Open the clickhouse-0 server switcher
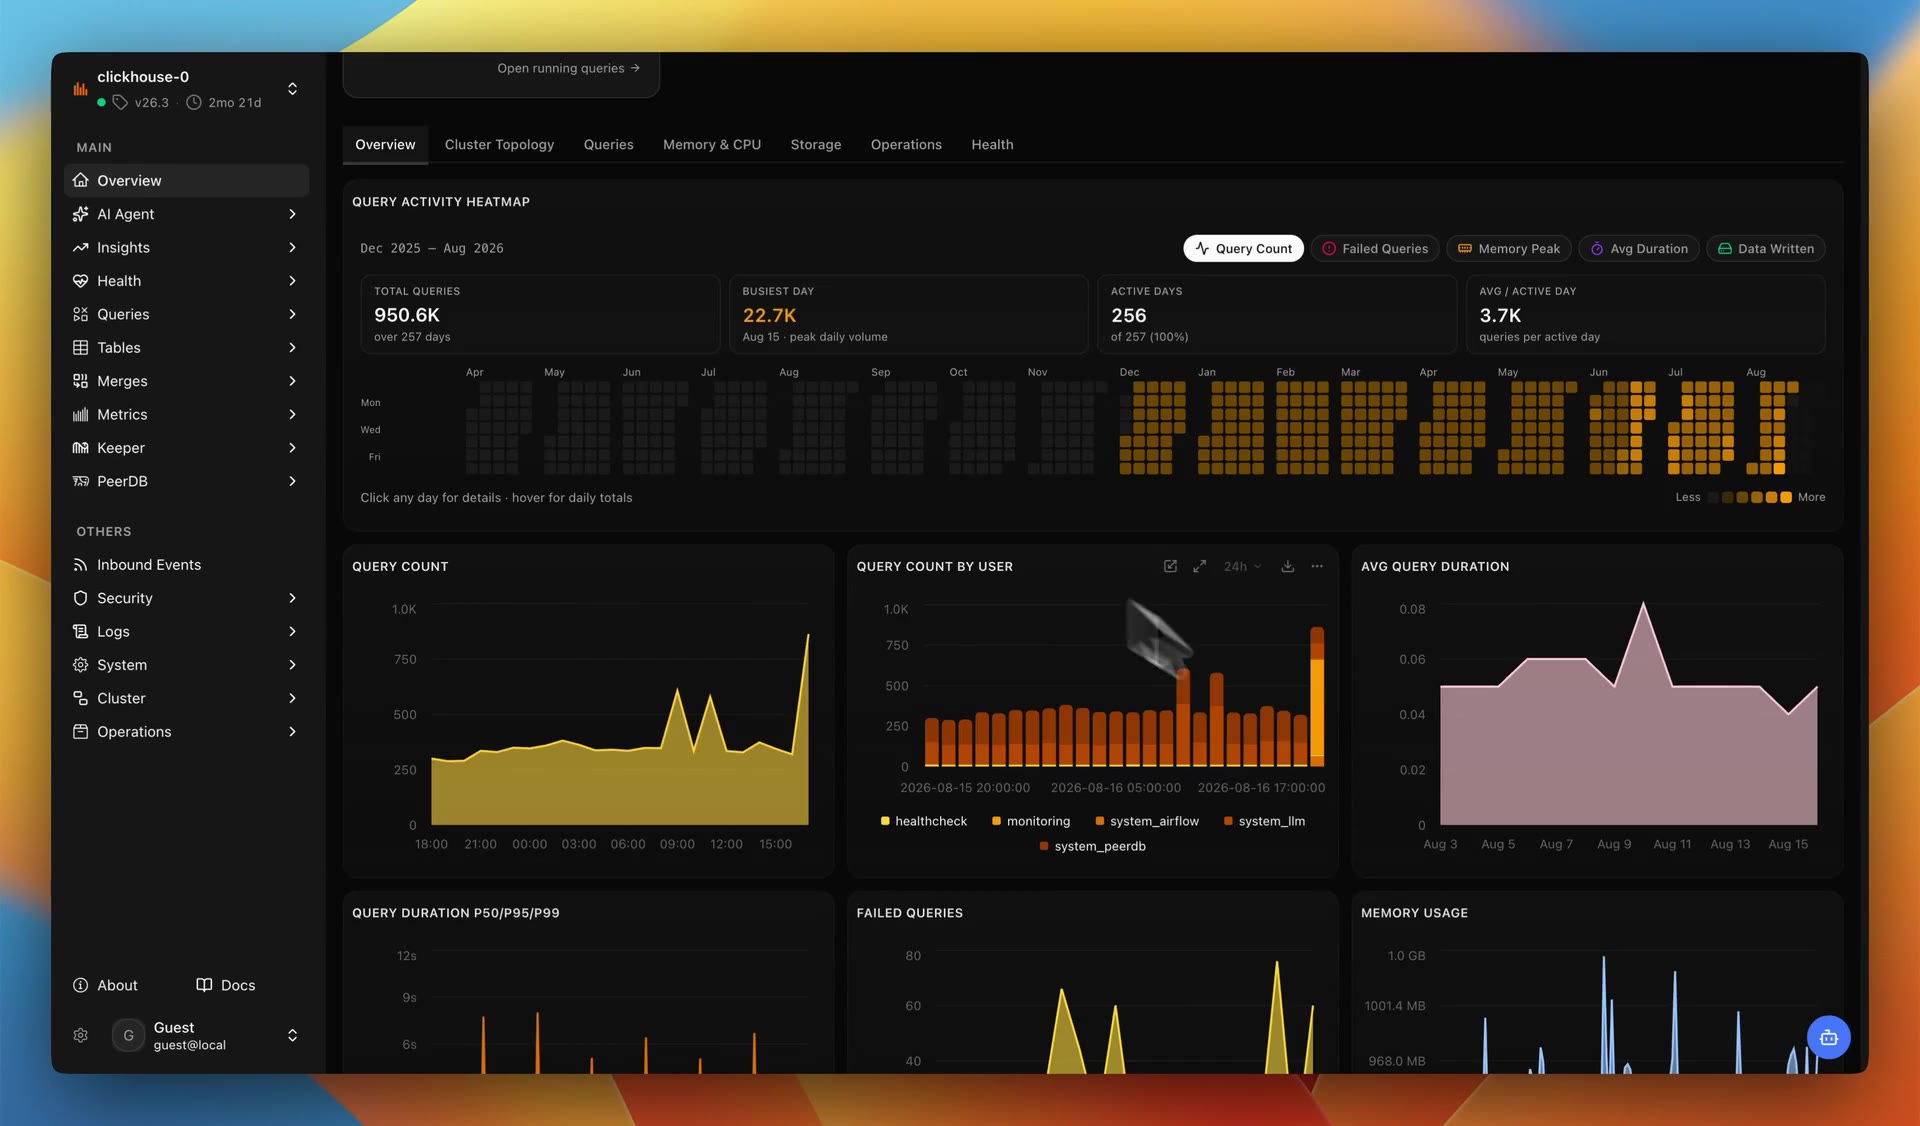Screen dimensions: 1920x1126 pos(292,89)
